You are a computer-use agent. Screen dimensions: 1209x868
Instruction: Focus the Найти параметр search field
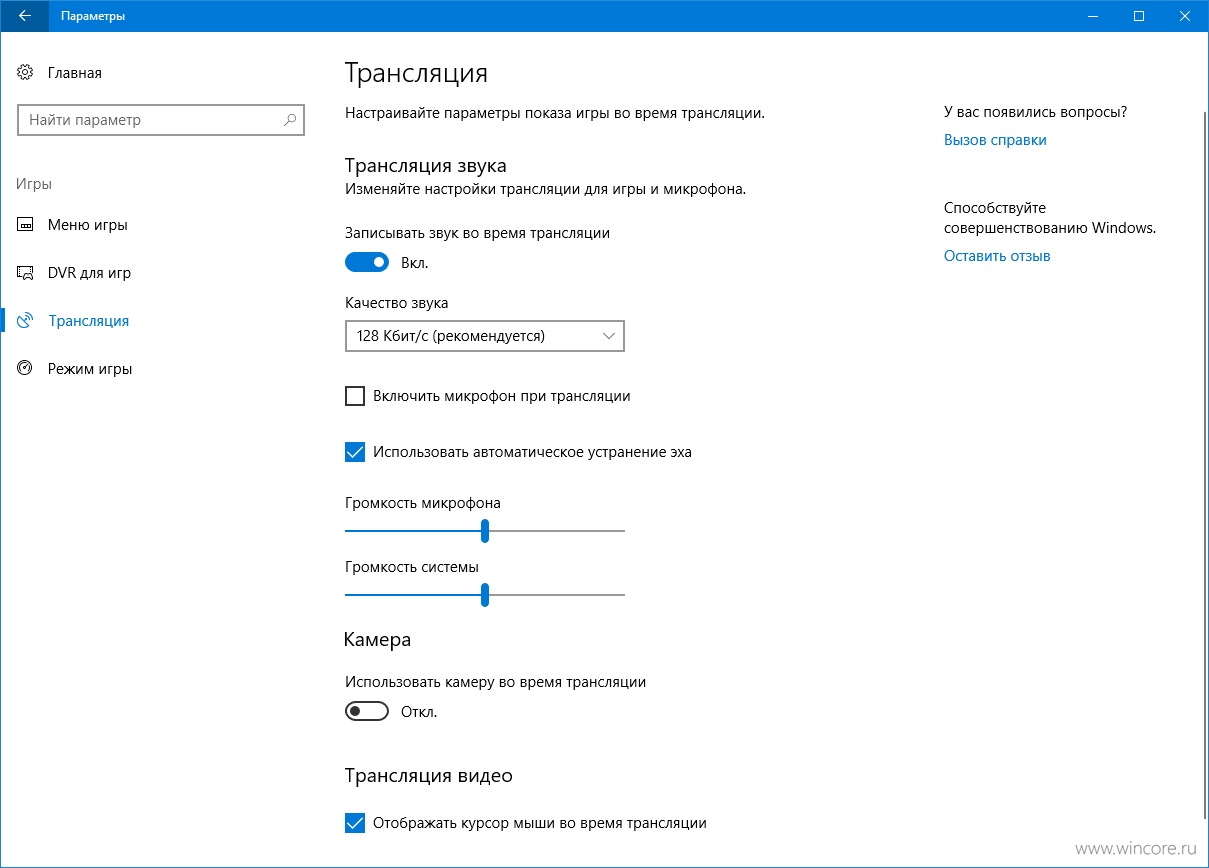(161, 120)
